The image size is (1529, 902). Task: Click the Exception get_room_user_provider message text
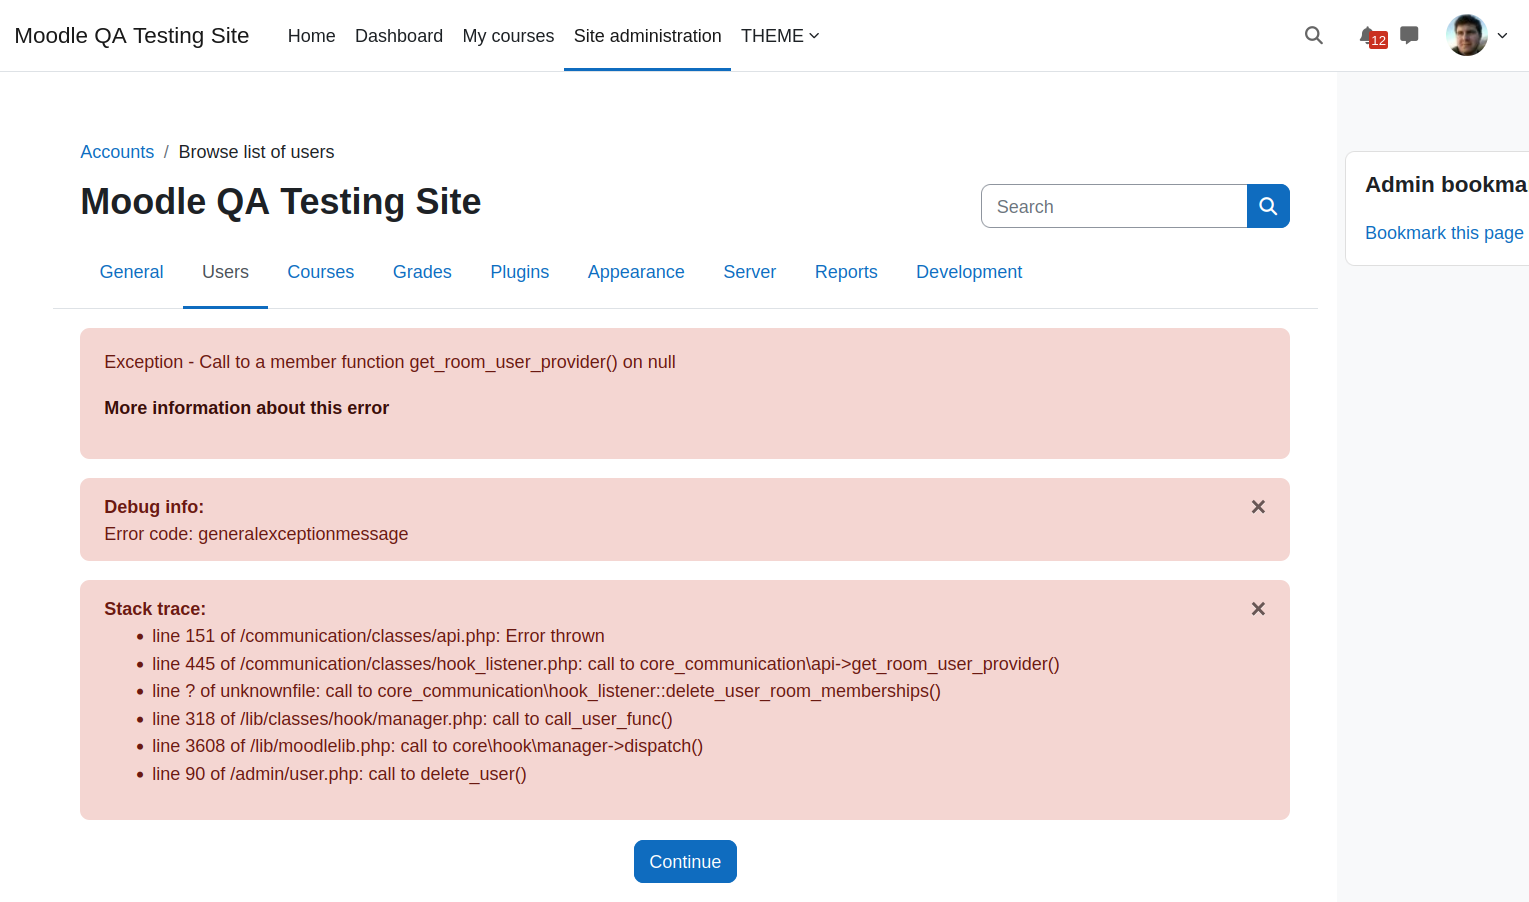[x=390, y=362]
